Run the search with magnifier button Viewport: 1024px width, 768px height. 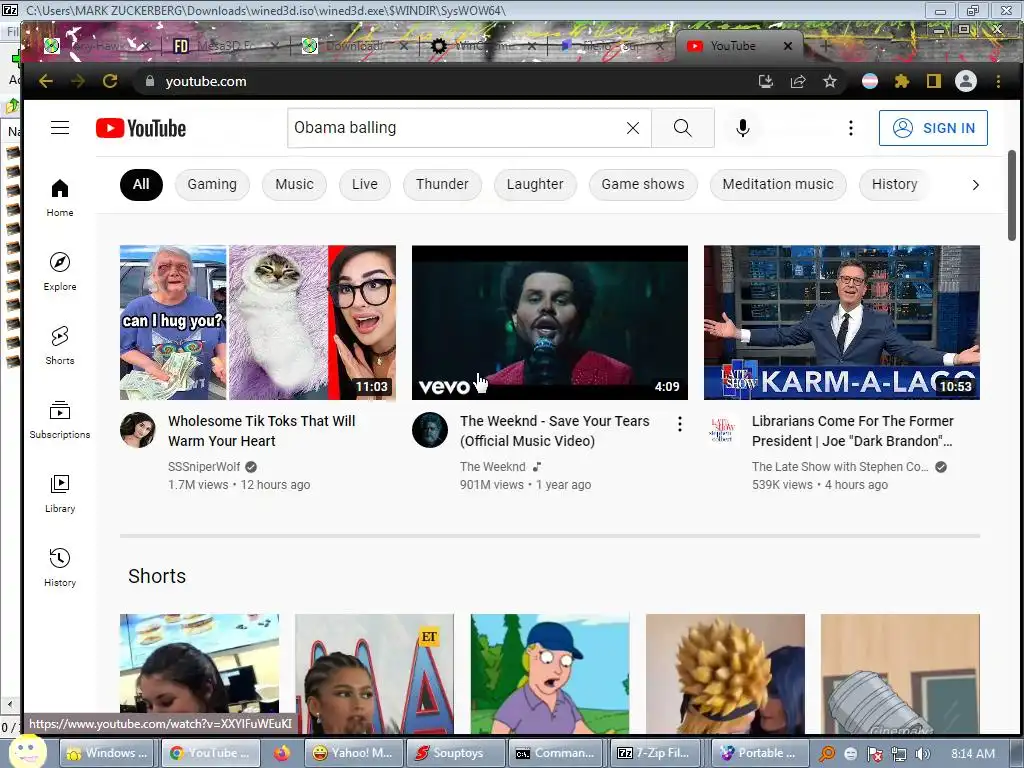coord(682,128)
